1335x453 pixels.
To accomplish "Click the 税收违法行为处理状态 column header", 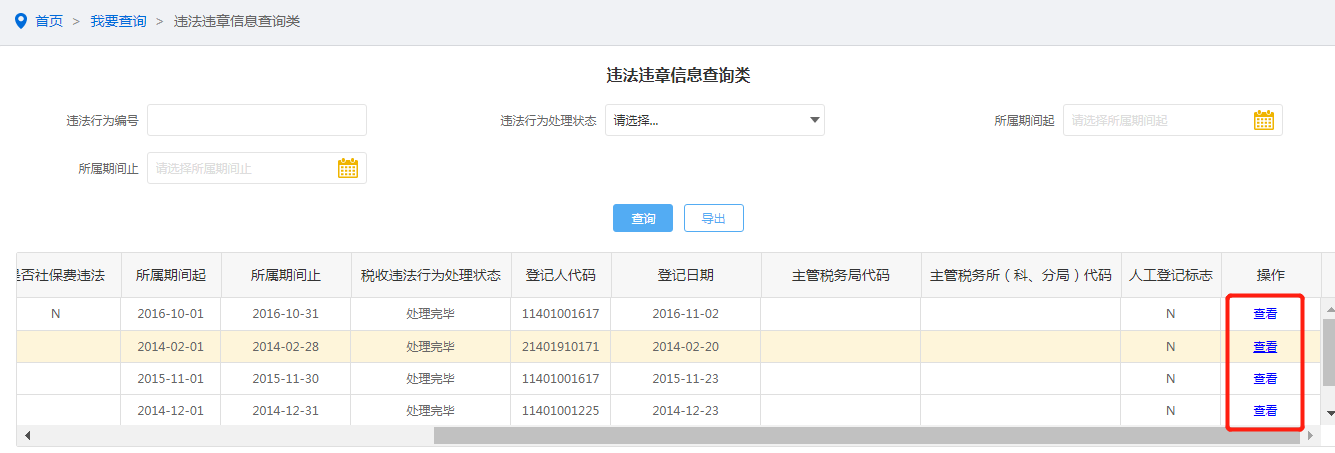I will [431, 275].
